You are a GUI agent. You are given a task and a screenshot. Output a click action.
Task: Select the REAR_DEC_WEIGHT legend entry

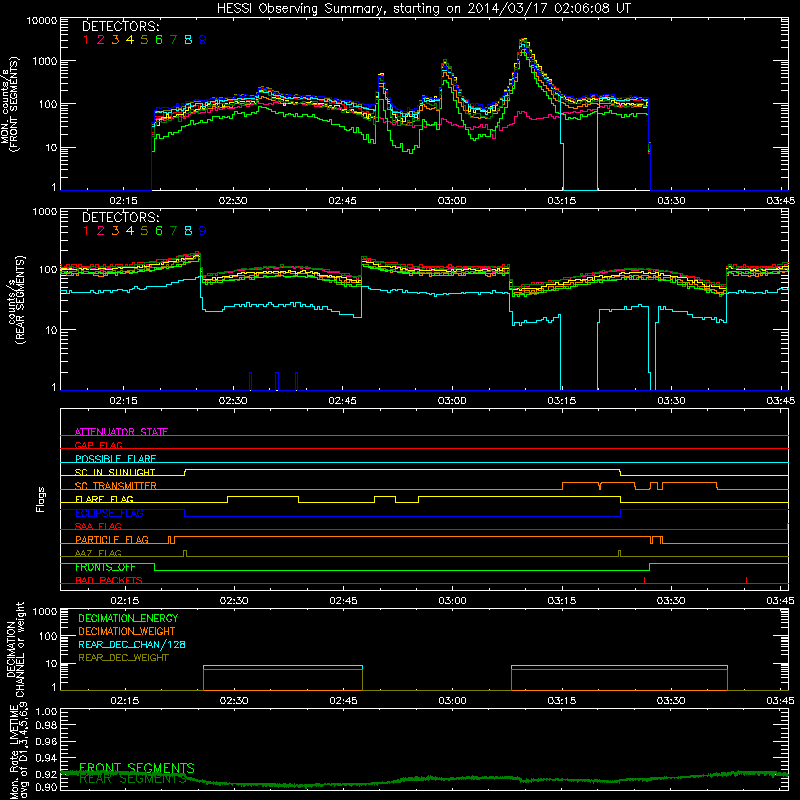tap(123, 658)
